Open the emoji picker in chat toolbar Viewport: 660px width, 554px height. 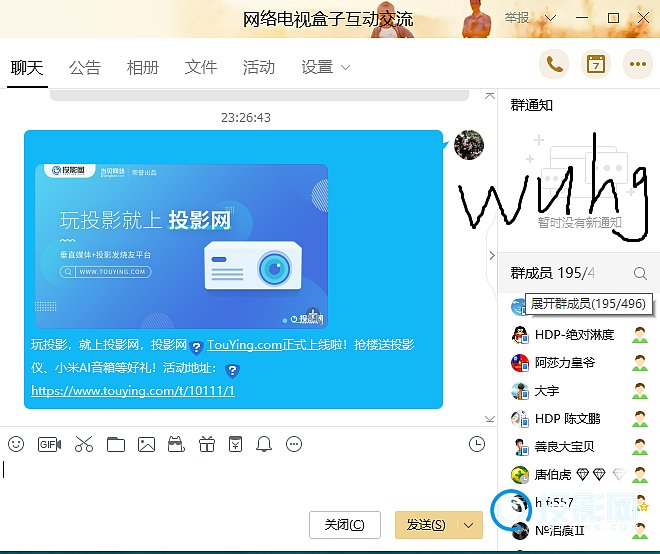pyautogui.click(x=16, y=444)
